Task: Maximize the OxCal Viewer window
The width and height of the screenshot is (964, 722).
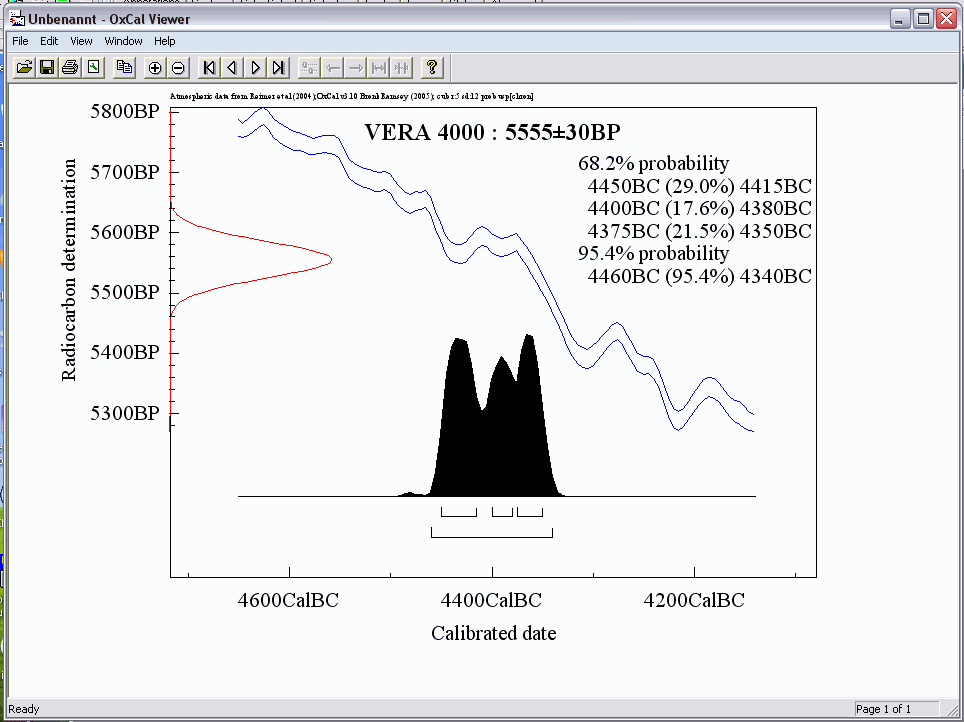Action: click(923, 18)
